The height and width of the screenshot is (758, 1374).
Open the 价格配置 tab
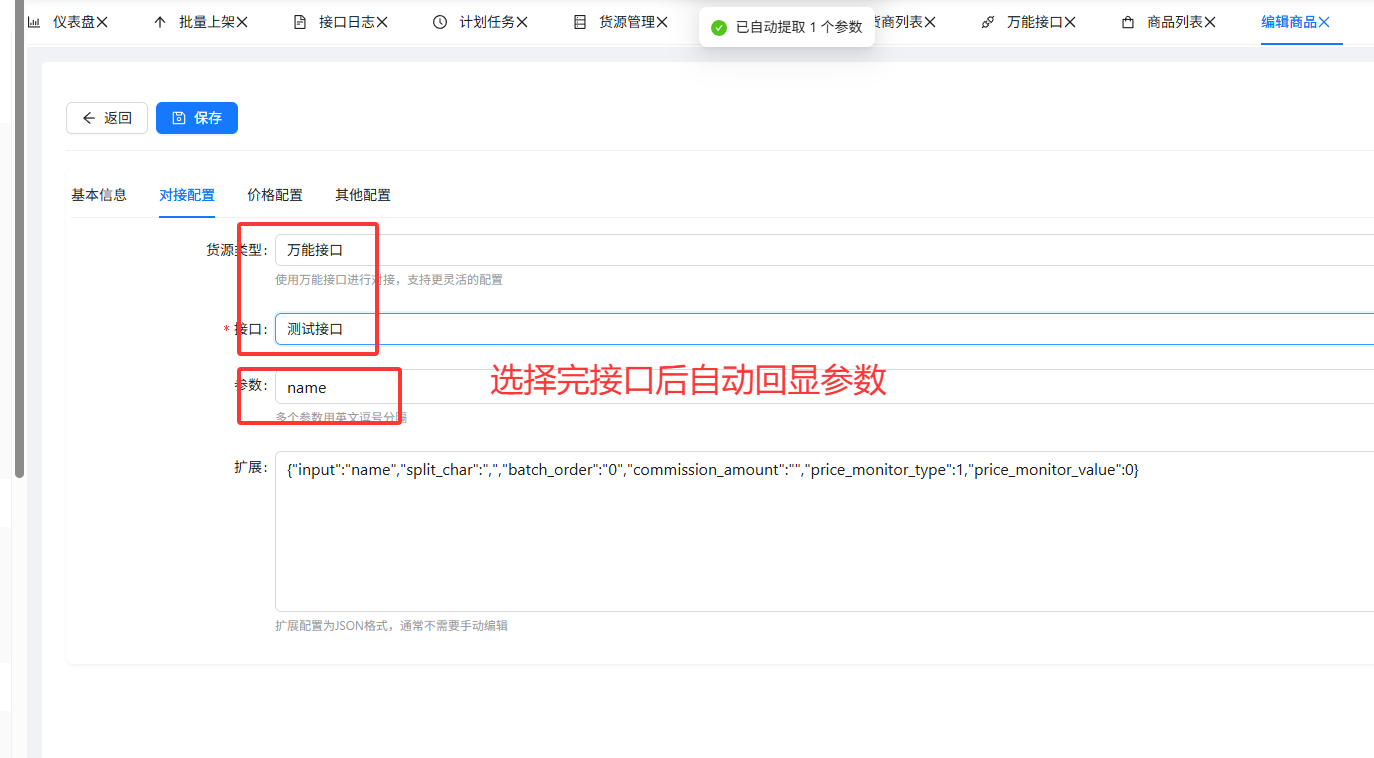coord(275,196)
